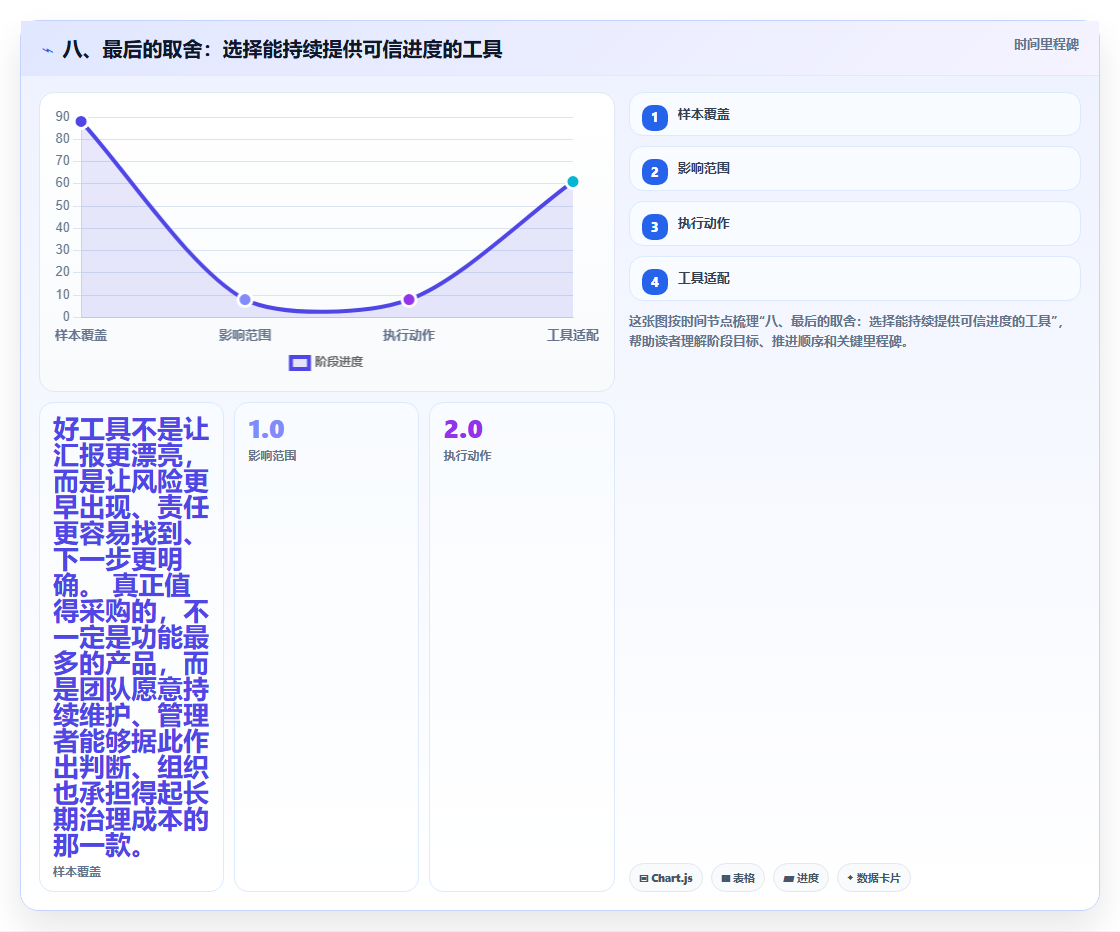The image size is (1120, 932).
Task: Click the icon inside the 表格 chip
Action: [726, 878]
